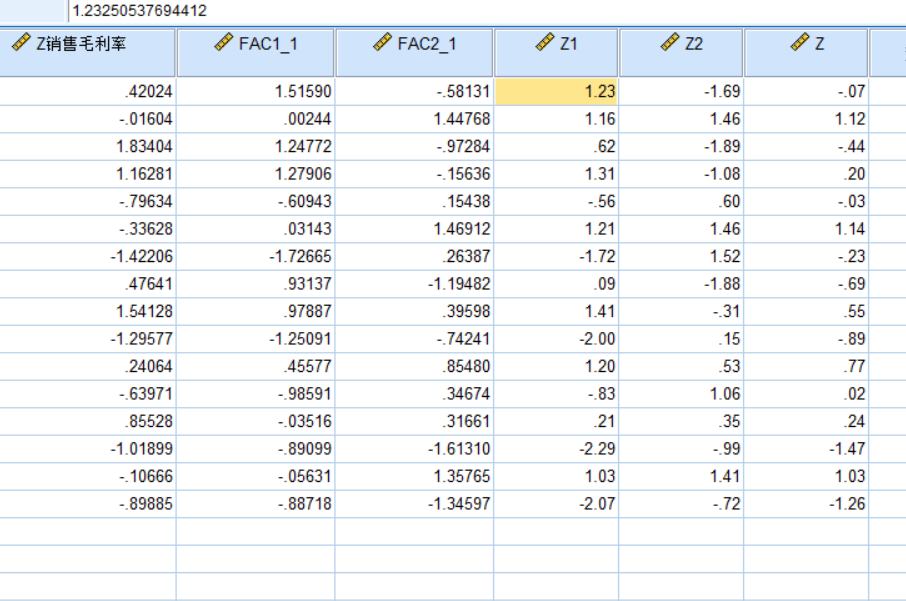The width and height of the screenshot is (906, 601).
Task: Select FAC2_1 cell -1.19482
Action: (414, 284)
